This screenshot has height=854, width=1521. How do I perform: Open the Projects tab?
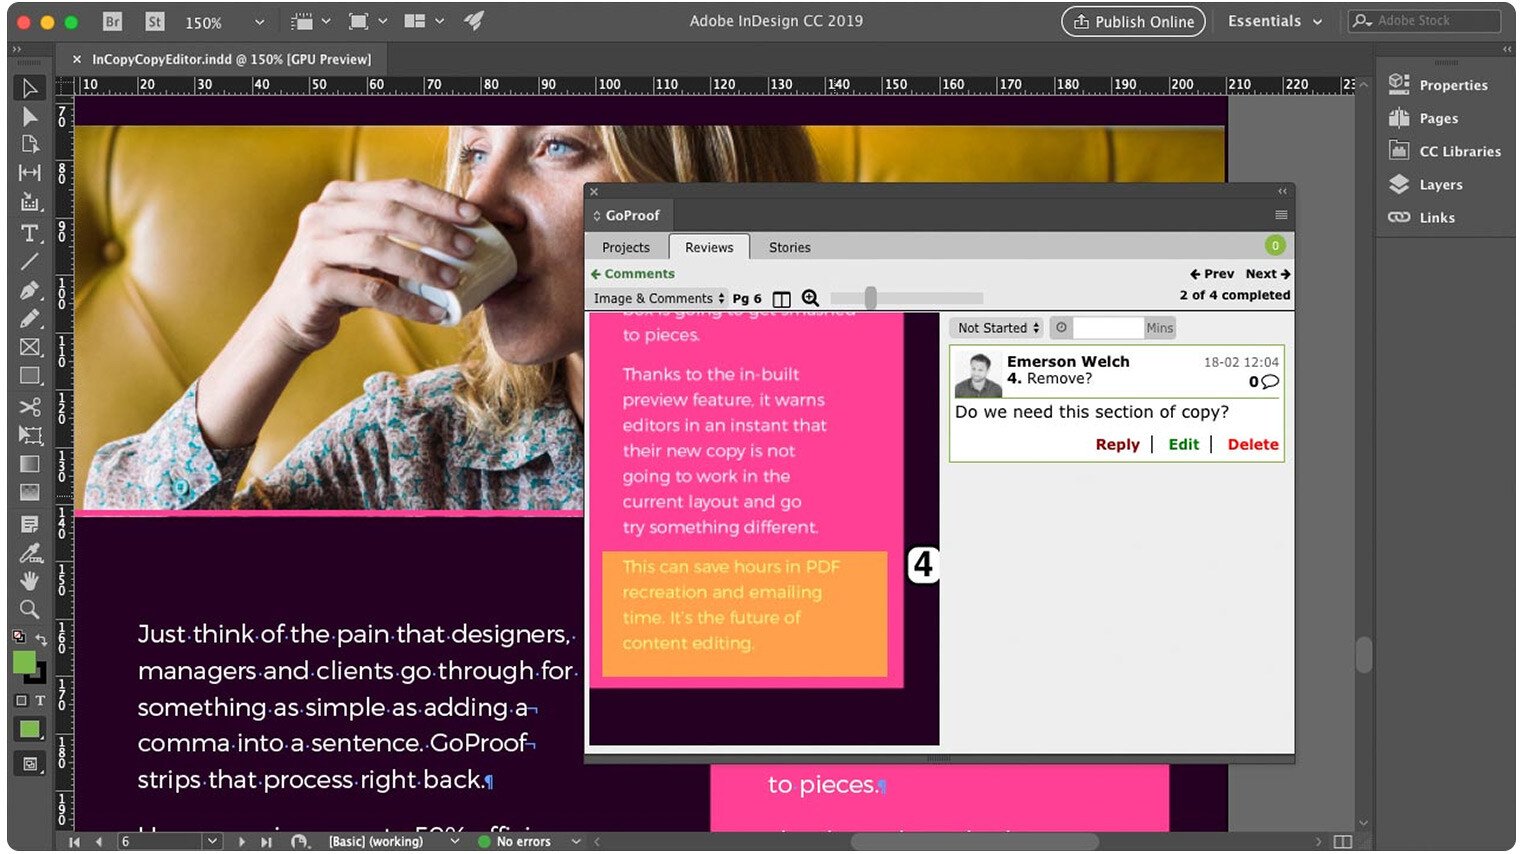pos(626,247)
